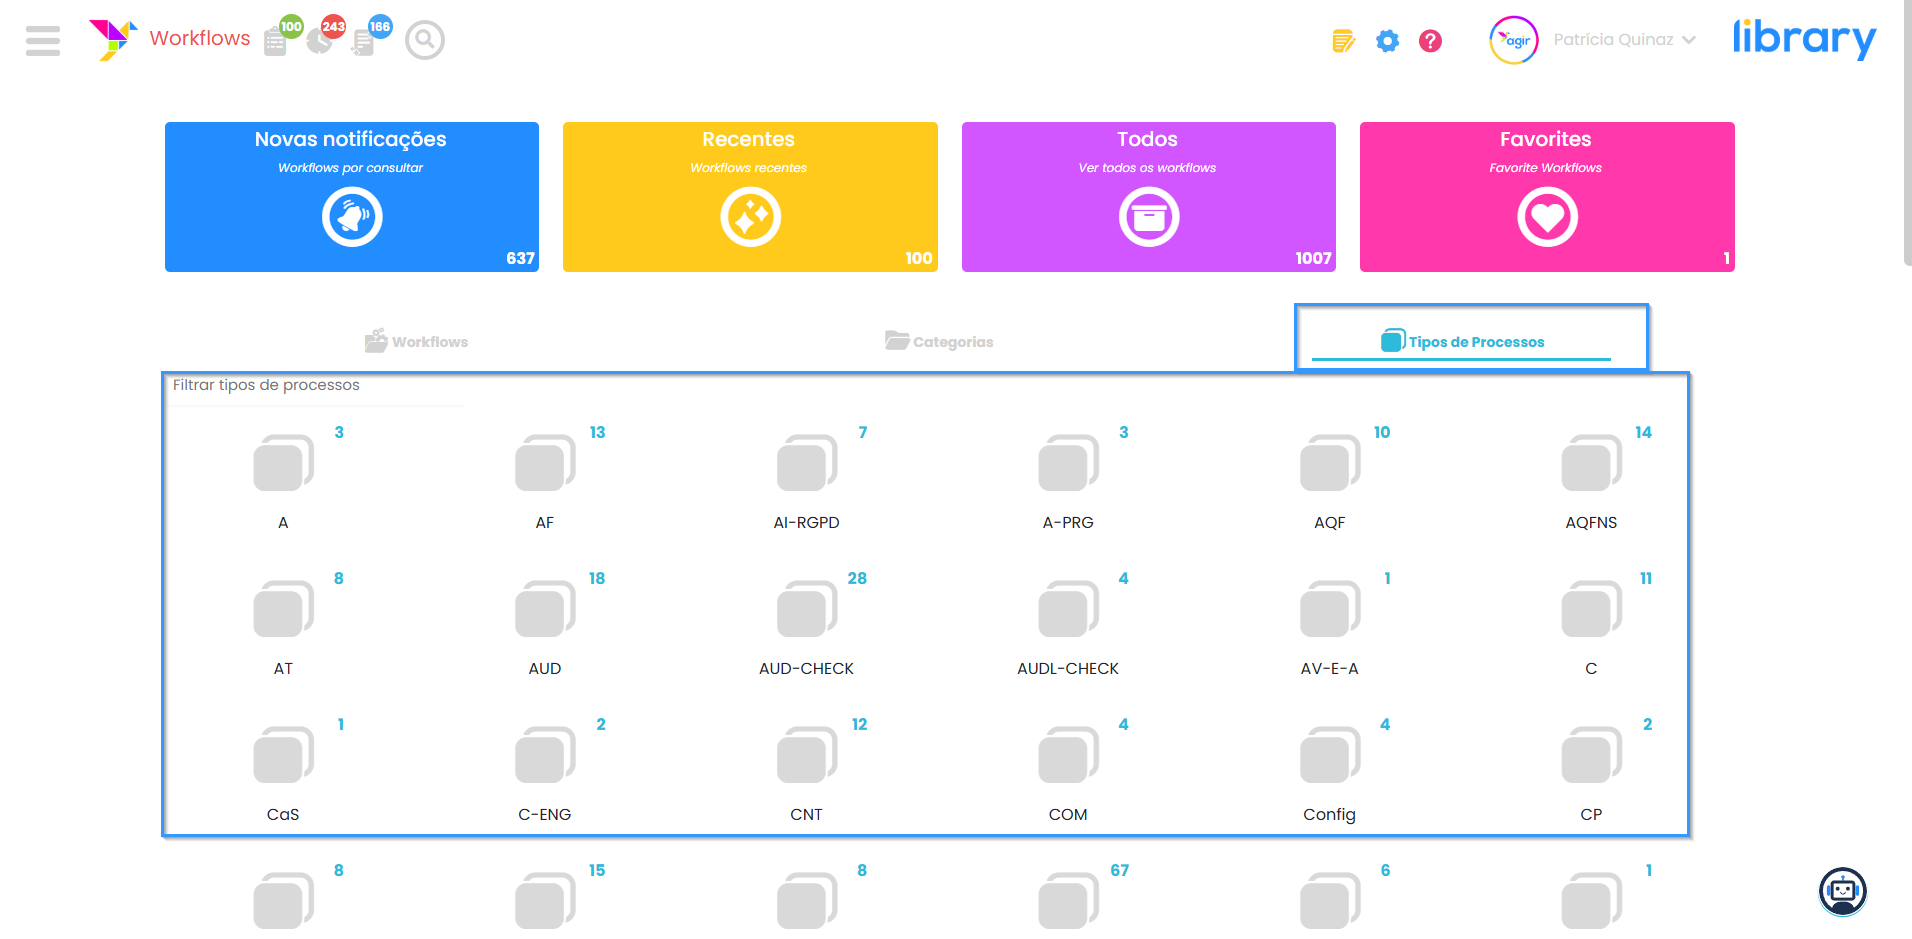Viewport: 1912px width, 939px height.
Task: Open the CP process type icon
Action: pos(1592,755)
